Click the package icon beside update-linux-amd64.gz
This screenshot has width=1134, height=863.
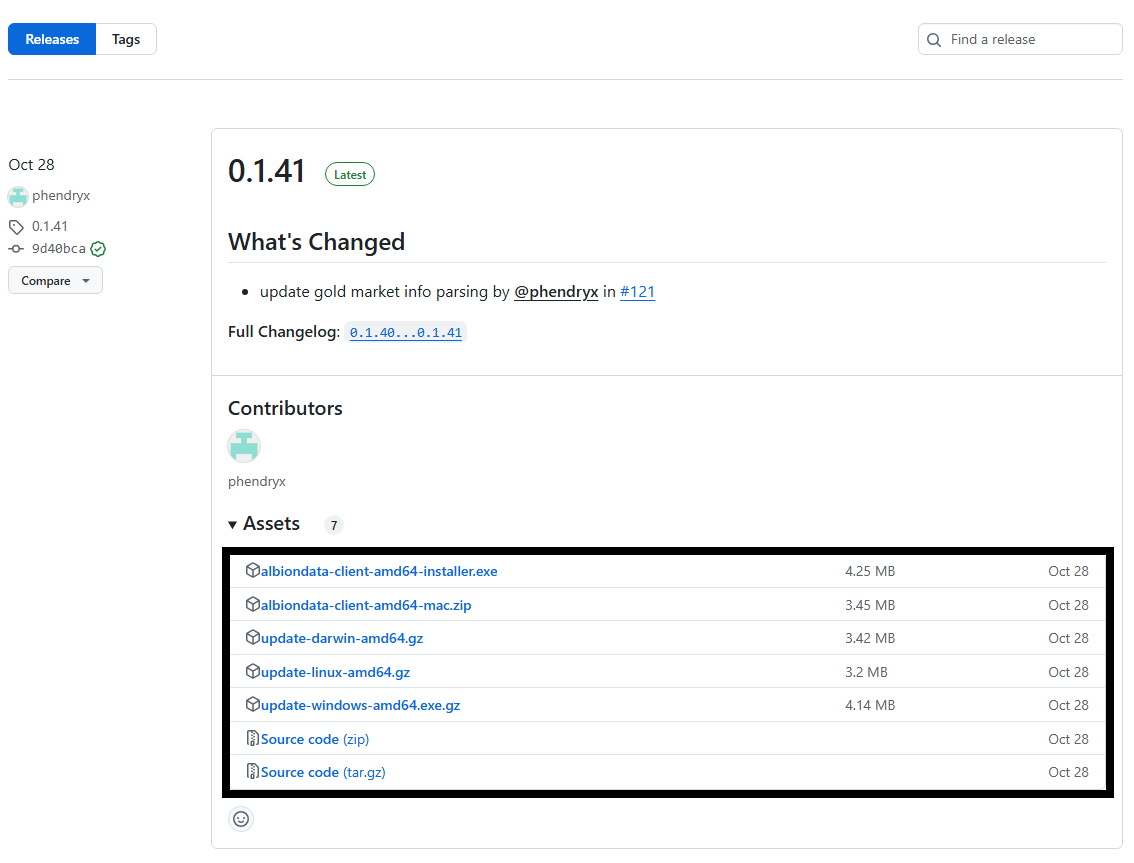(x=253, y=672)
